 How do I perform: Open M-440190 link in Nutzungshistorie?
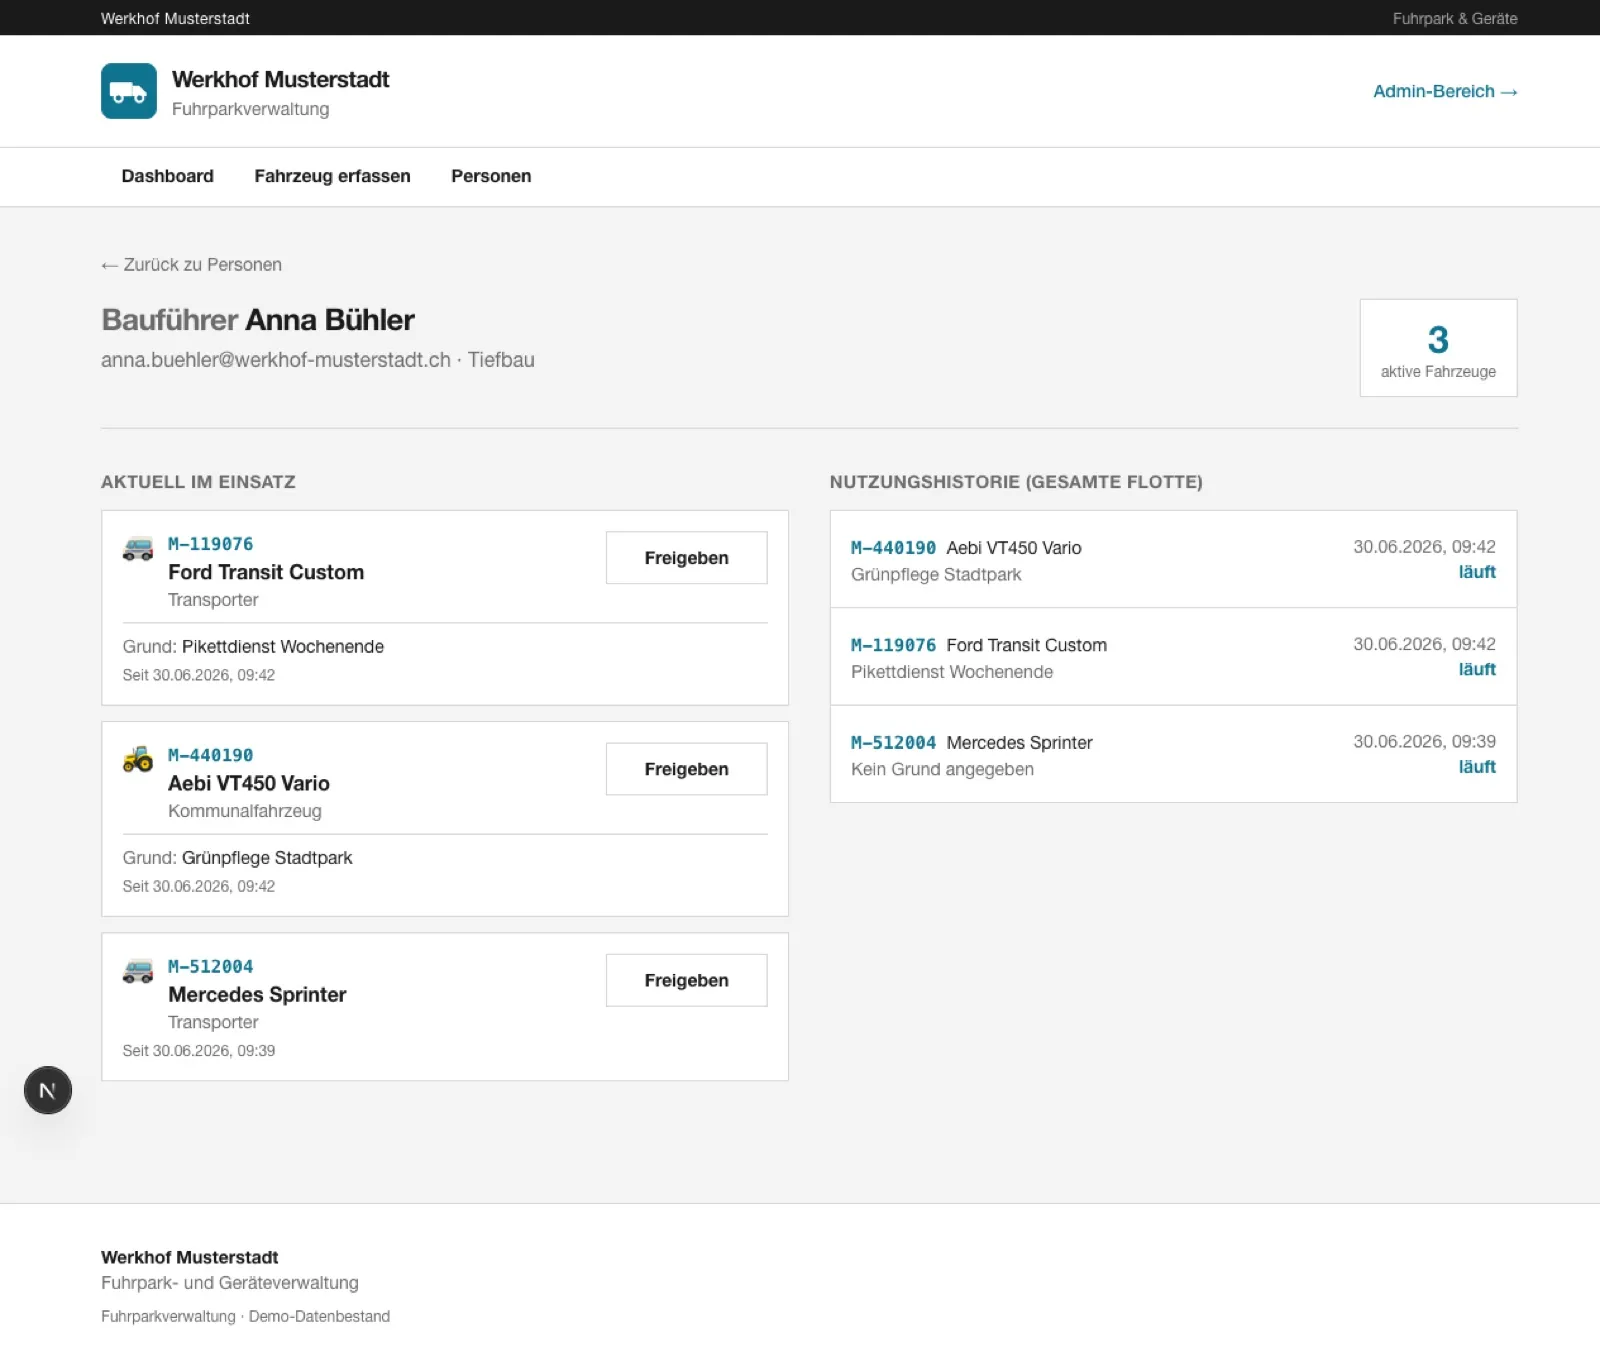tap(893, 548)
